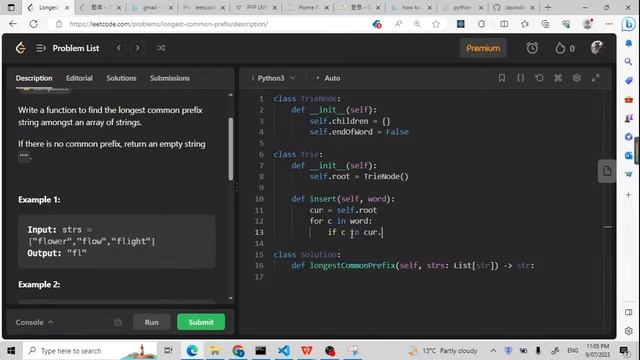Click the 'Example 1:' heading text
640x360 pixels.
[x=39, y=200]
